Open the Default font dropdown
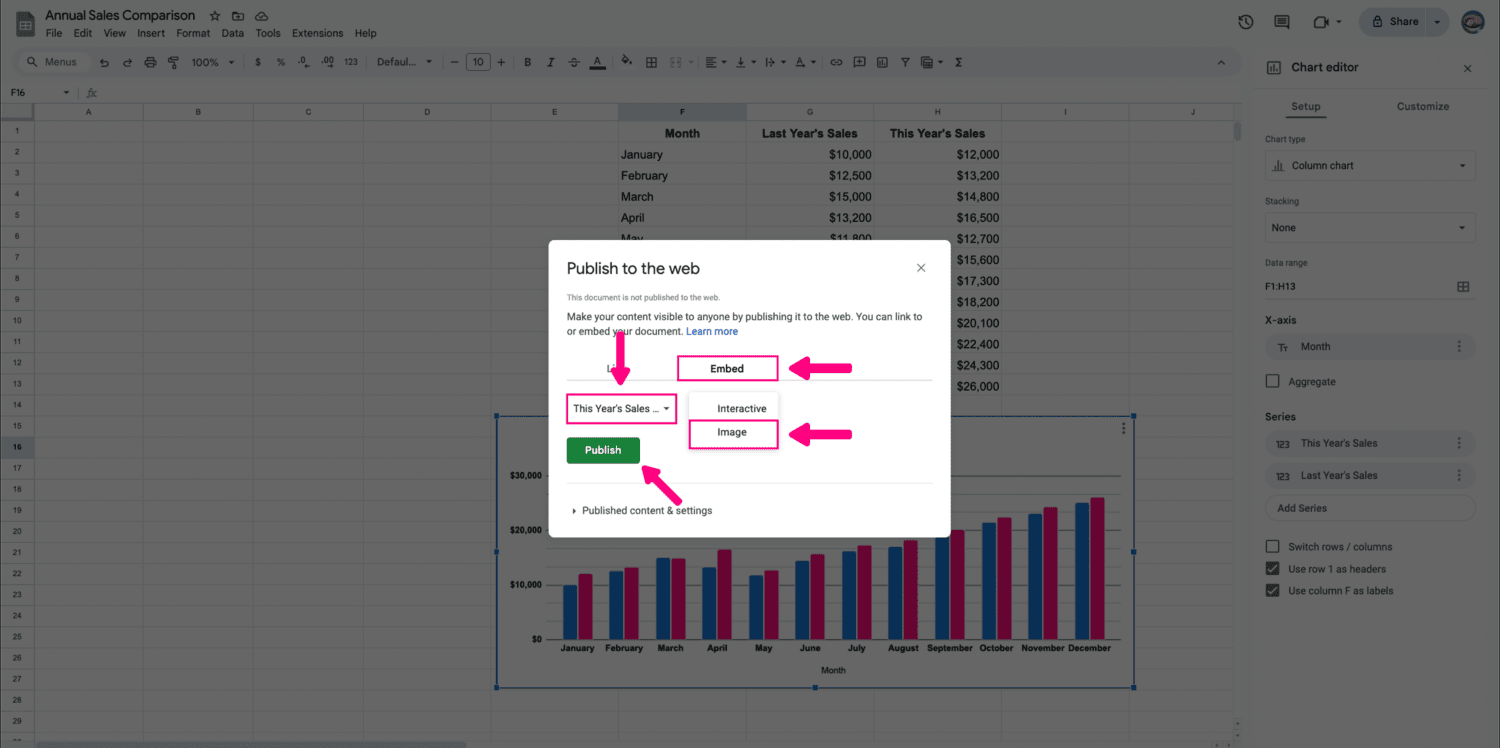Image resolution: width=1500 pixels, height=748 pixels. [405, 62]
